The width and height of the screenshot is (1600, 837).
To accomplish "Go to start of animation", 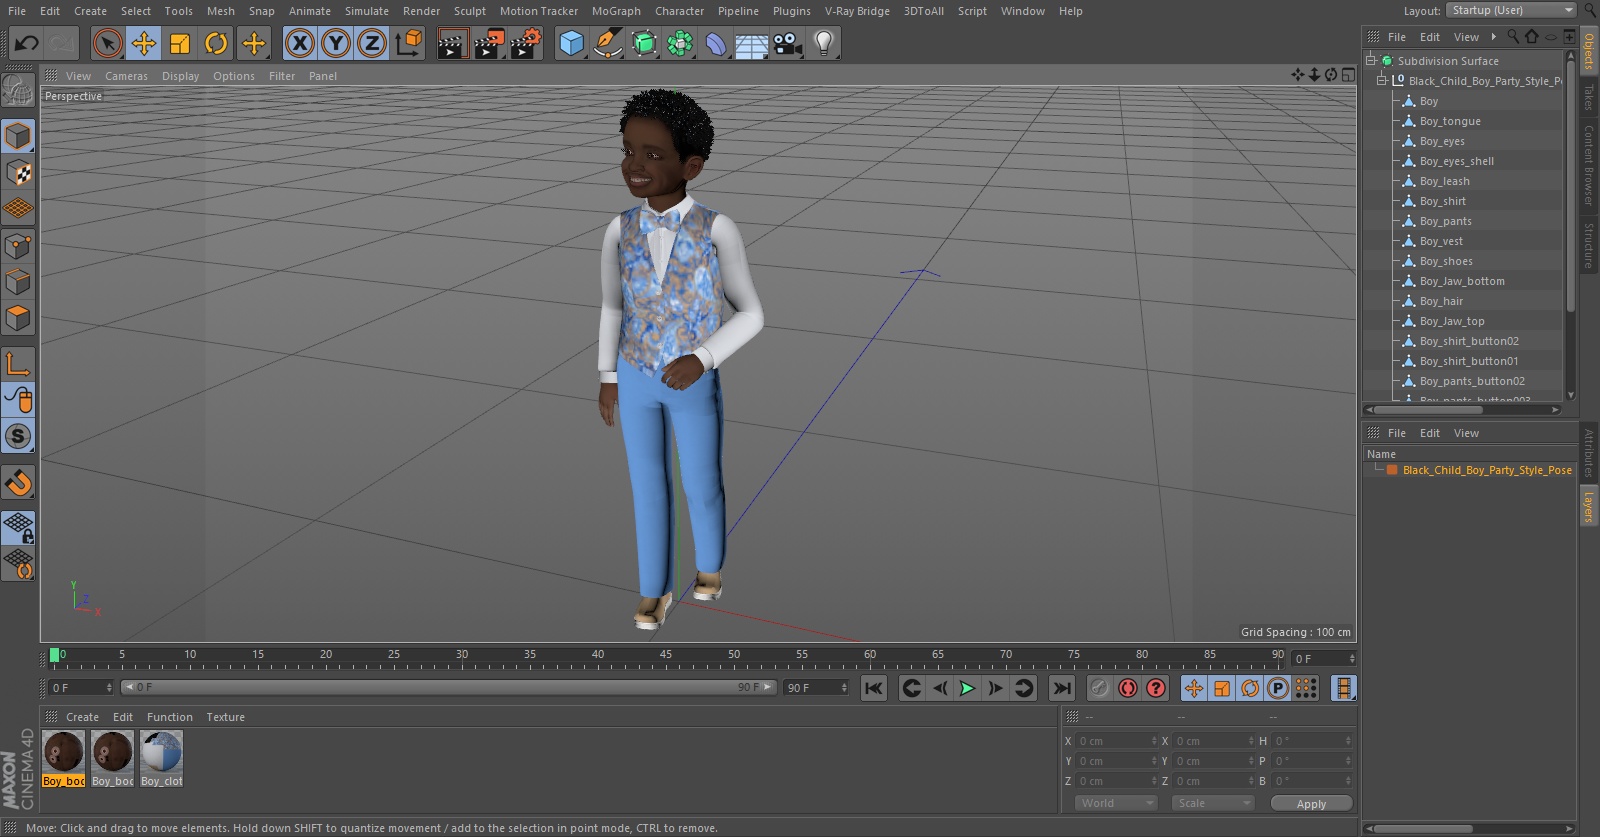I will pyautogui.click(x=874, y=688).
